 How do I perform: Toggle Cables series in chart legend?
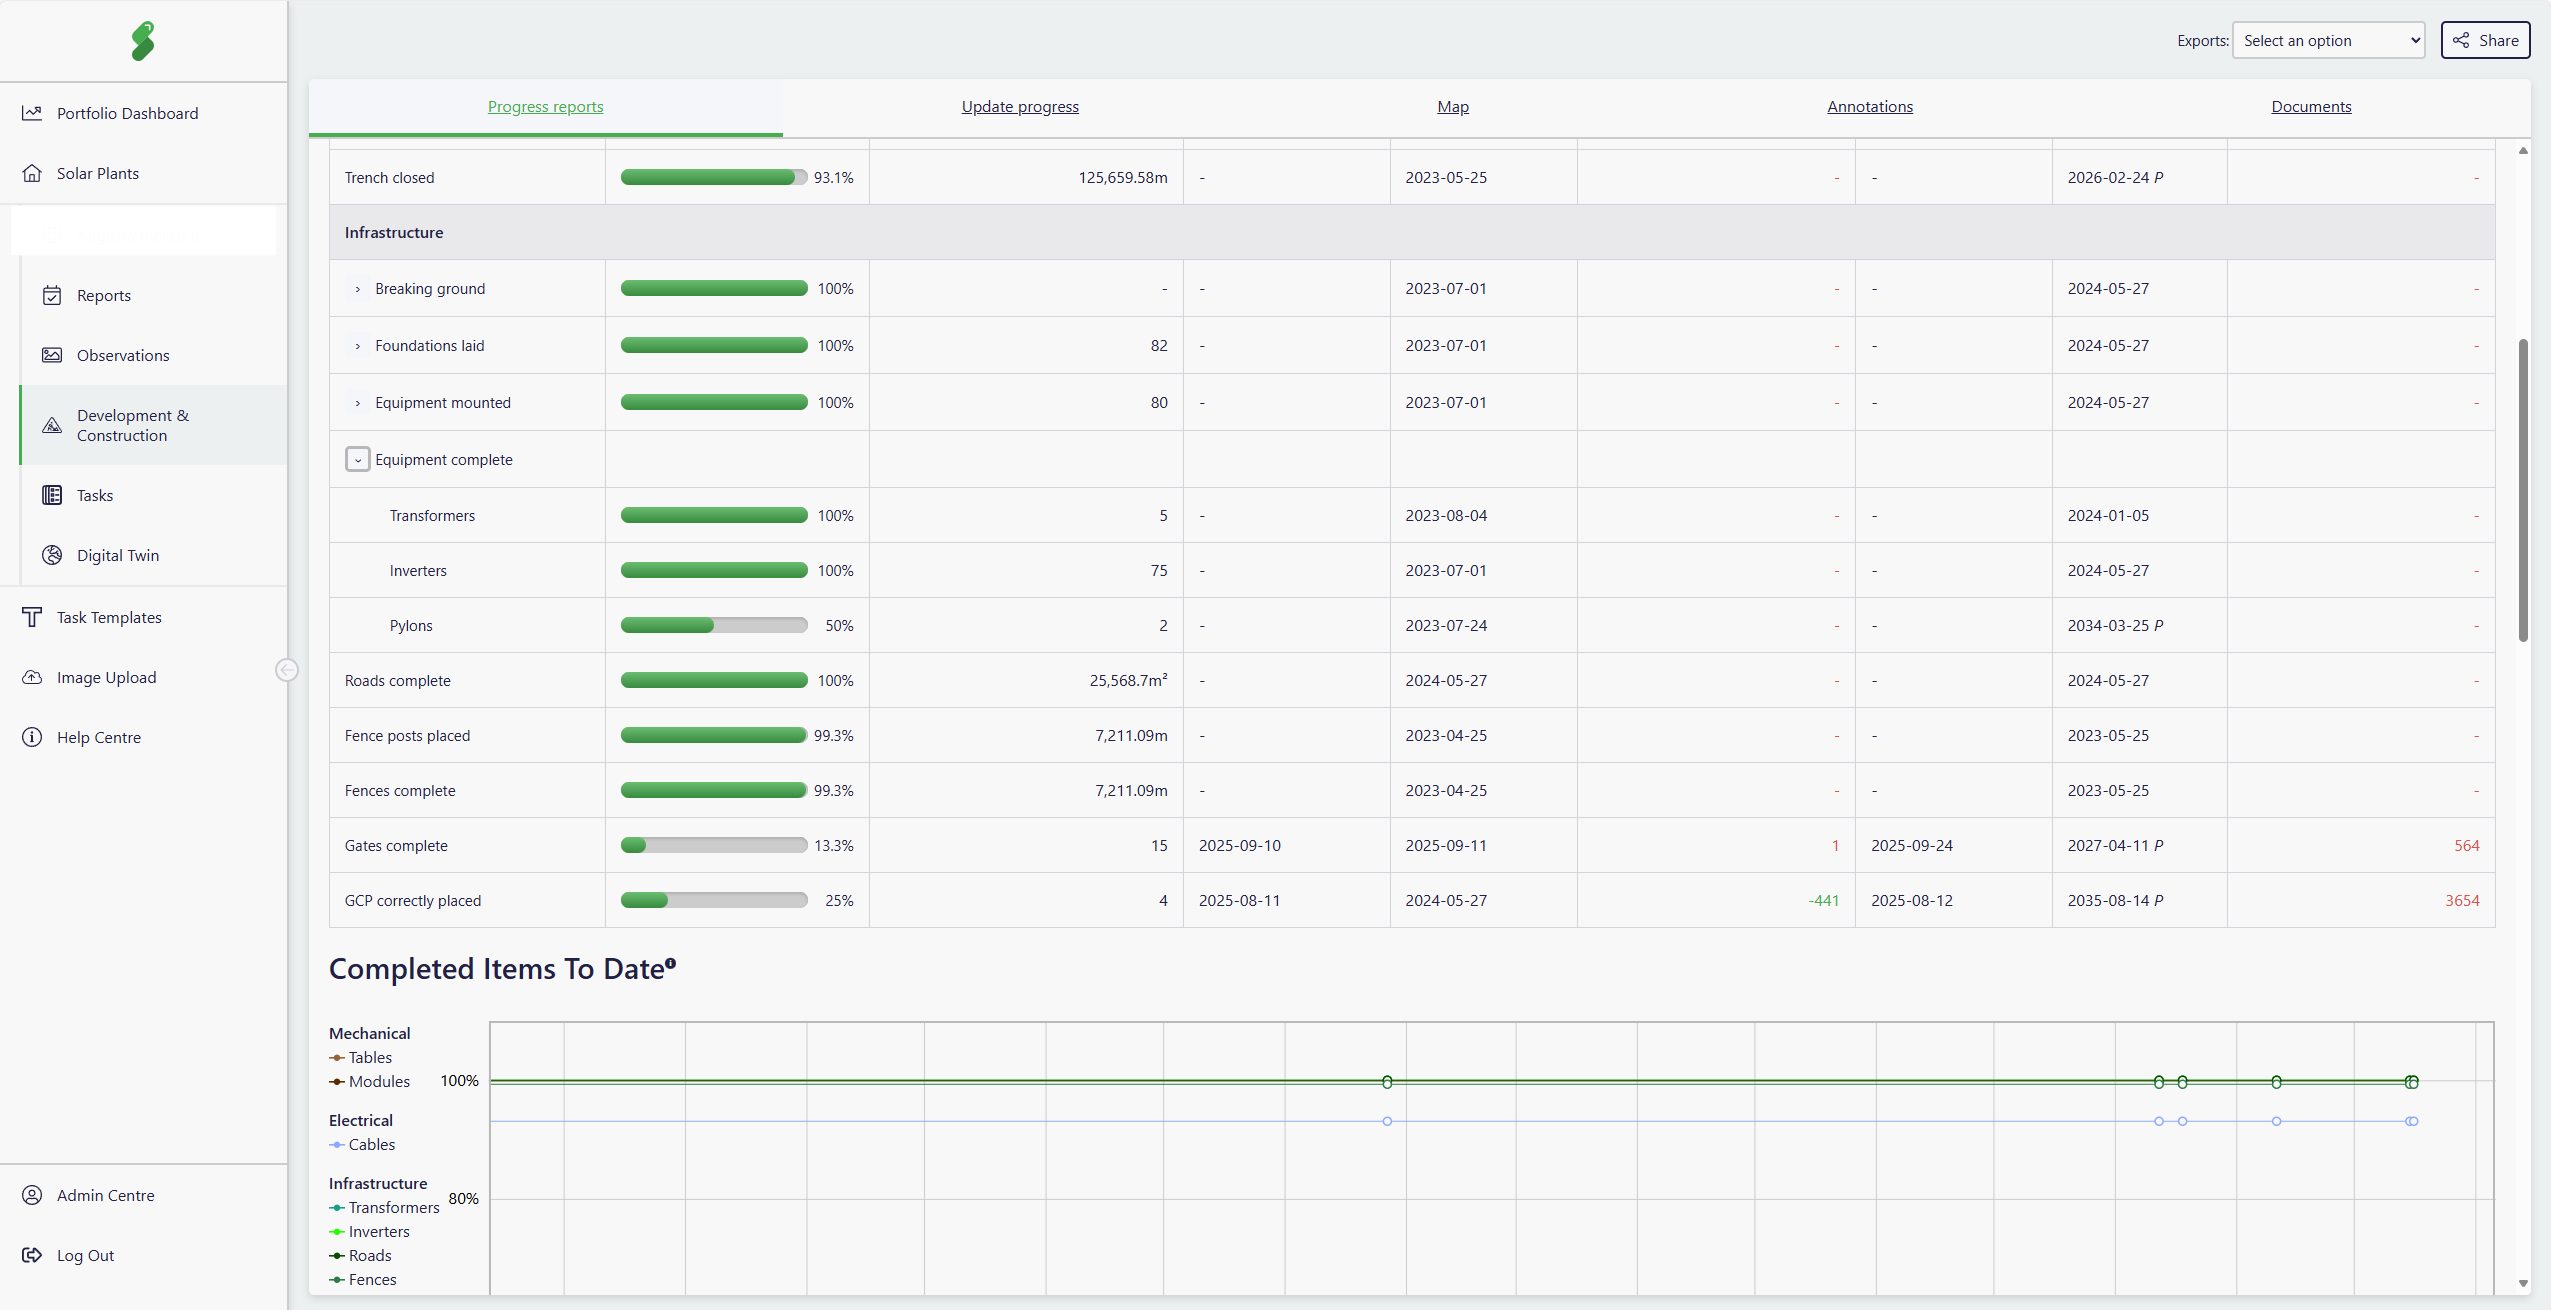(371, 1144)
